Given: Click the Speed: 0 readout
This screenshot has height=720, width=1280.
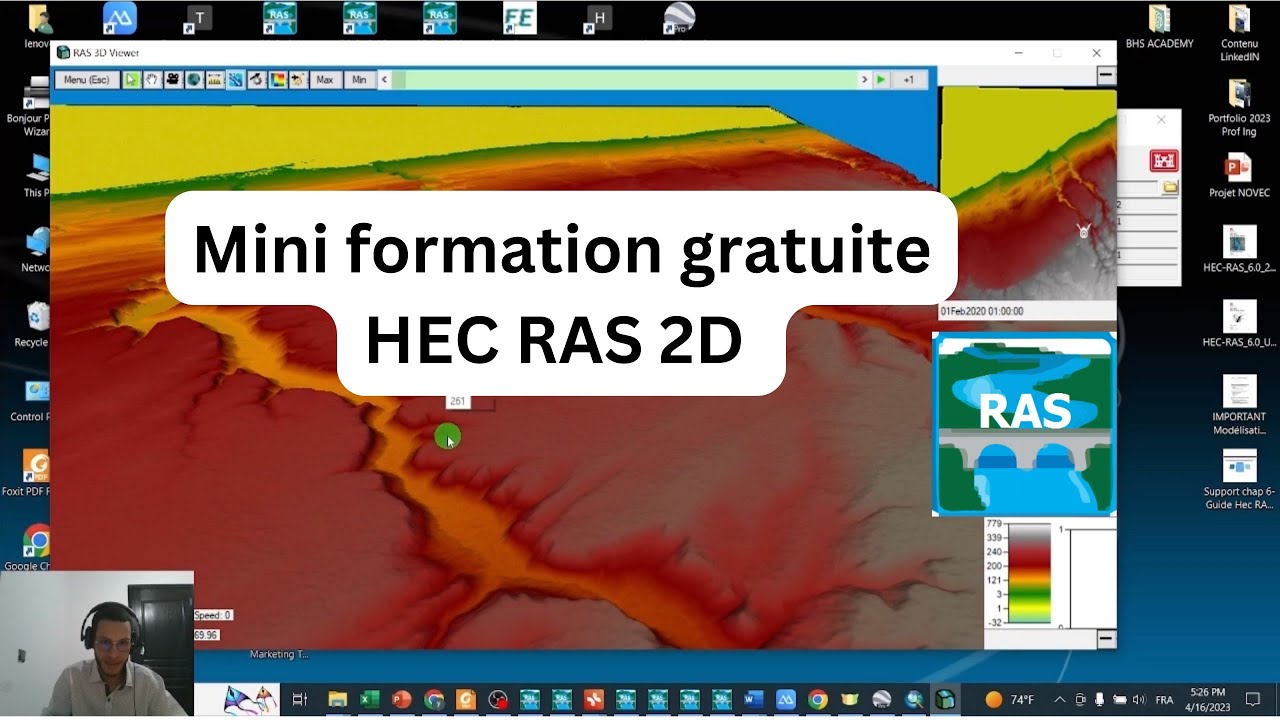Looking at the screenshot, I should (212, 615).
